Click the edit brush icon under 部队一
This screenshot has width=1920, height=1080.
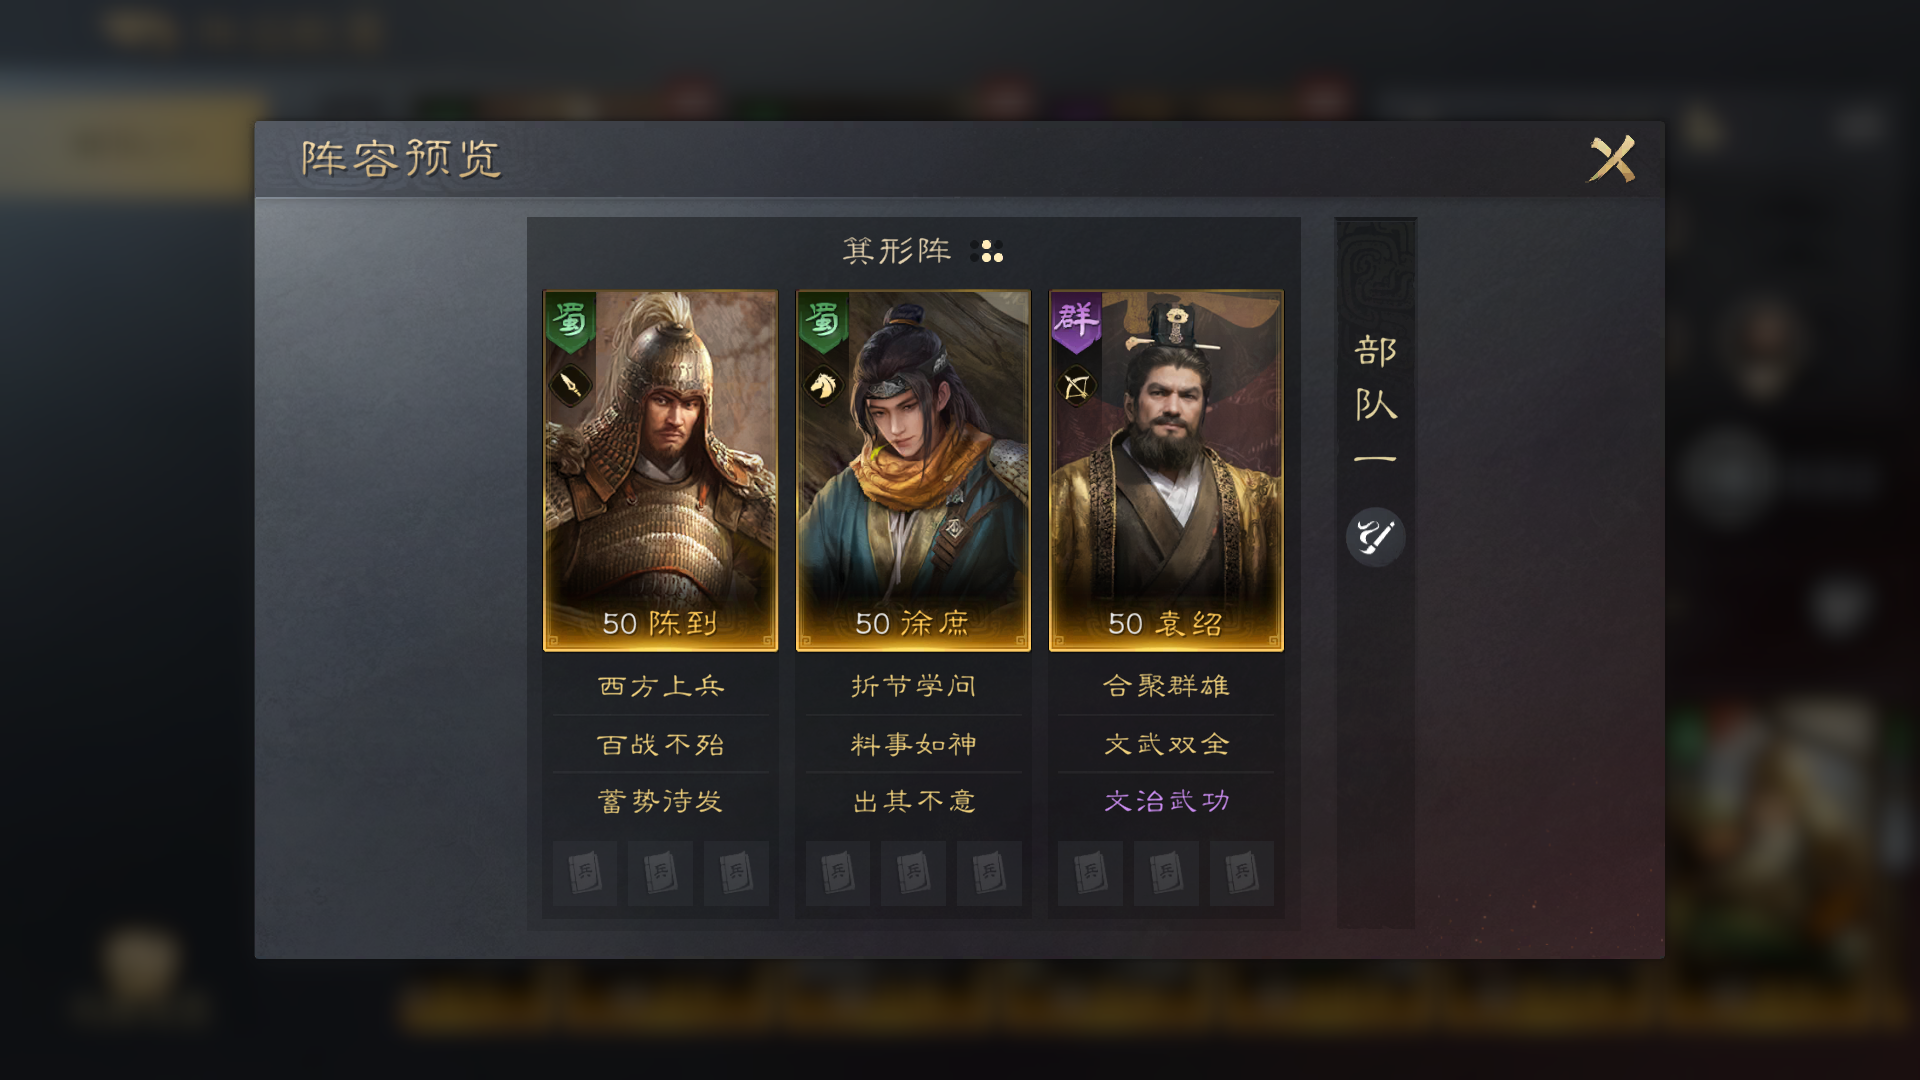1375,537
